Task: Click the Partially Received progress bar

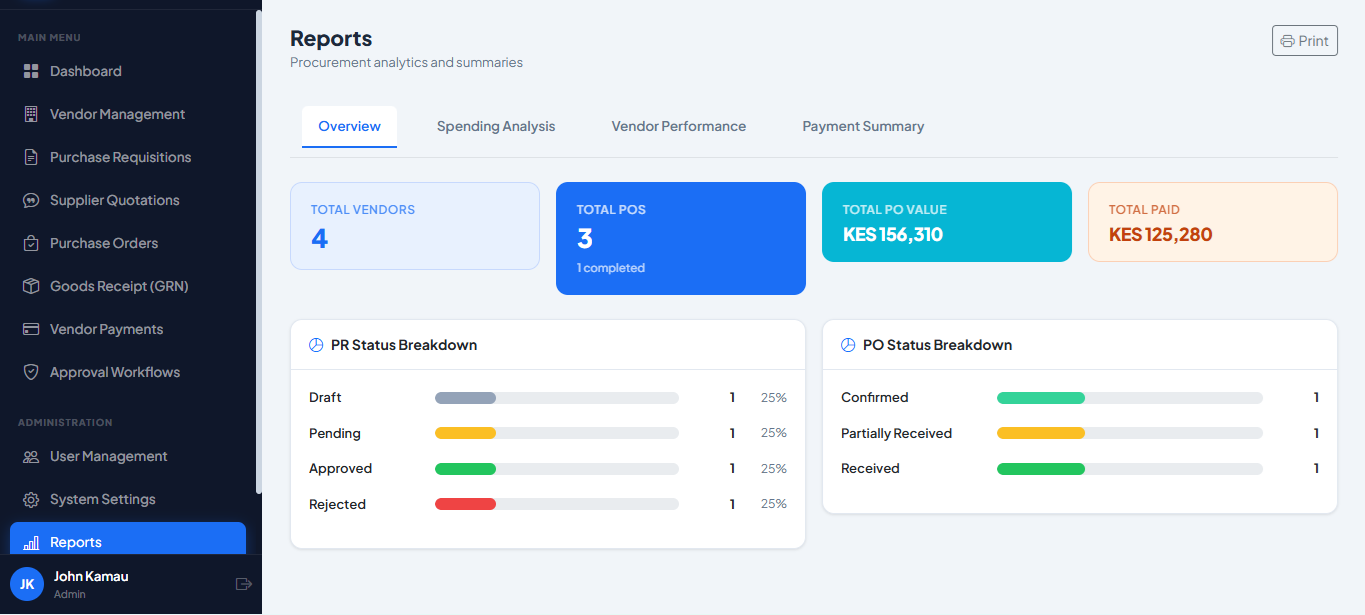Action: [x=1129, y=433]
